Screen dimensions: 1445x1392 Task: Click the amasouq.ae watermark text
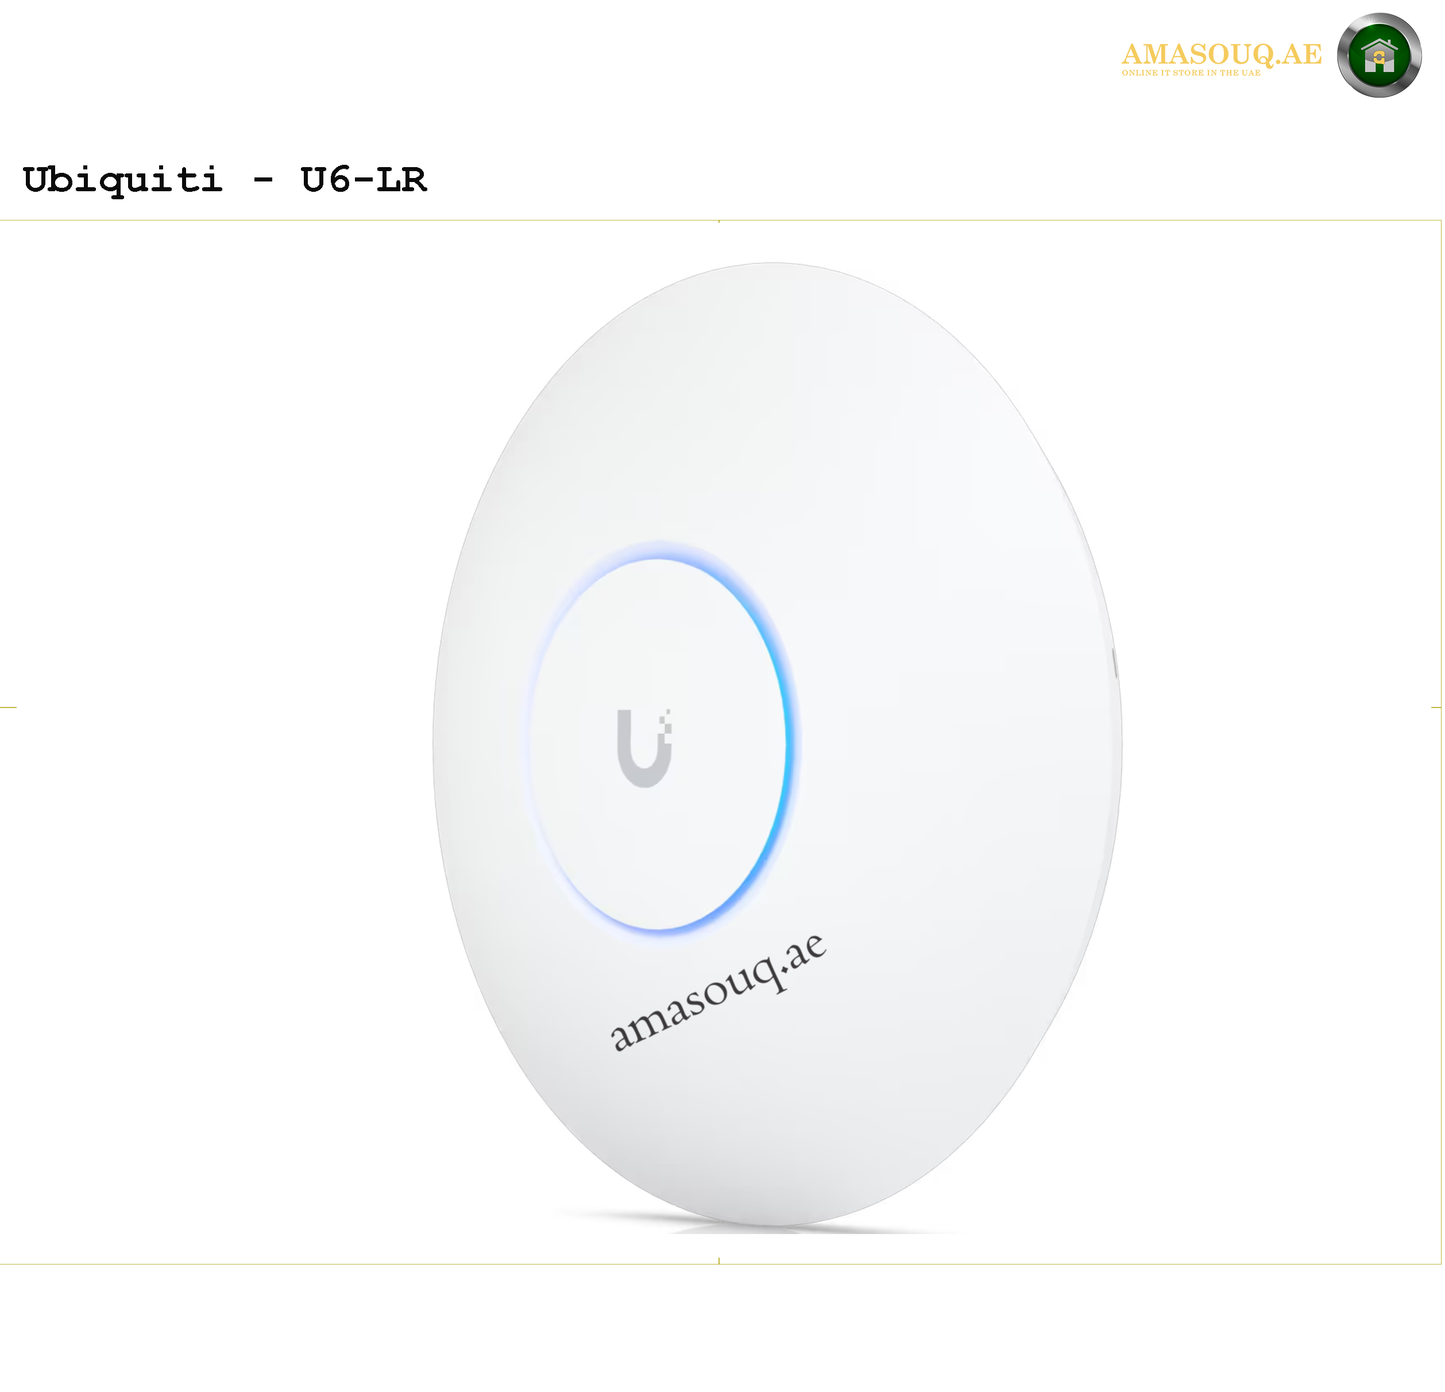click(718, 992)
